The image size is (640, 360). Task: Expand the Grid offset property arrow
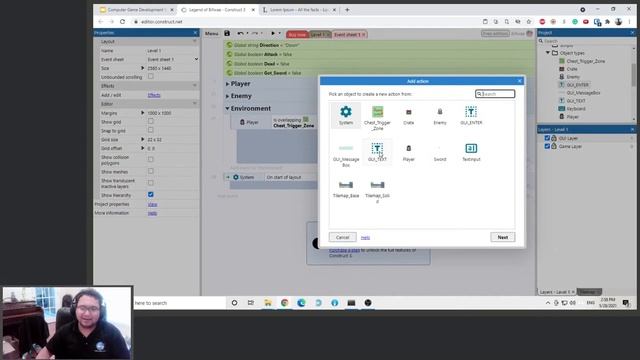[142, 148]
